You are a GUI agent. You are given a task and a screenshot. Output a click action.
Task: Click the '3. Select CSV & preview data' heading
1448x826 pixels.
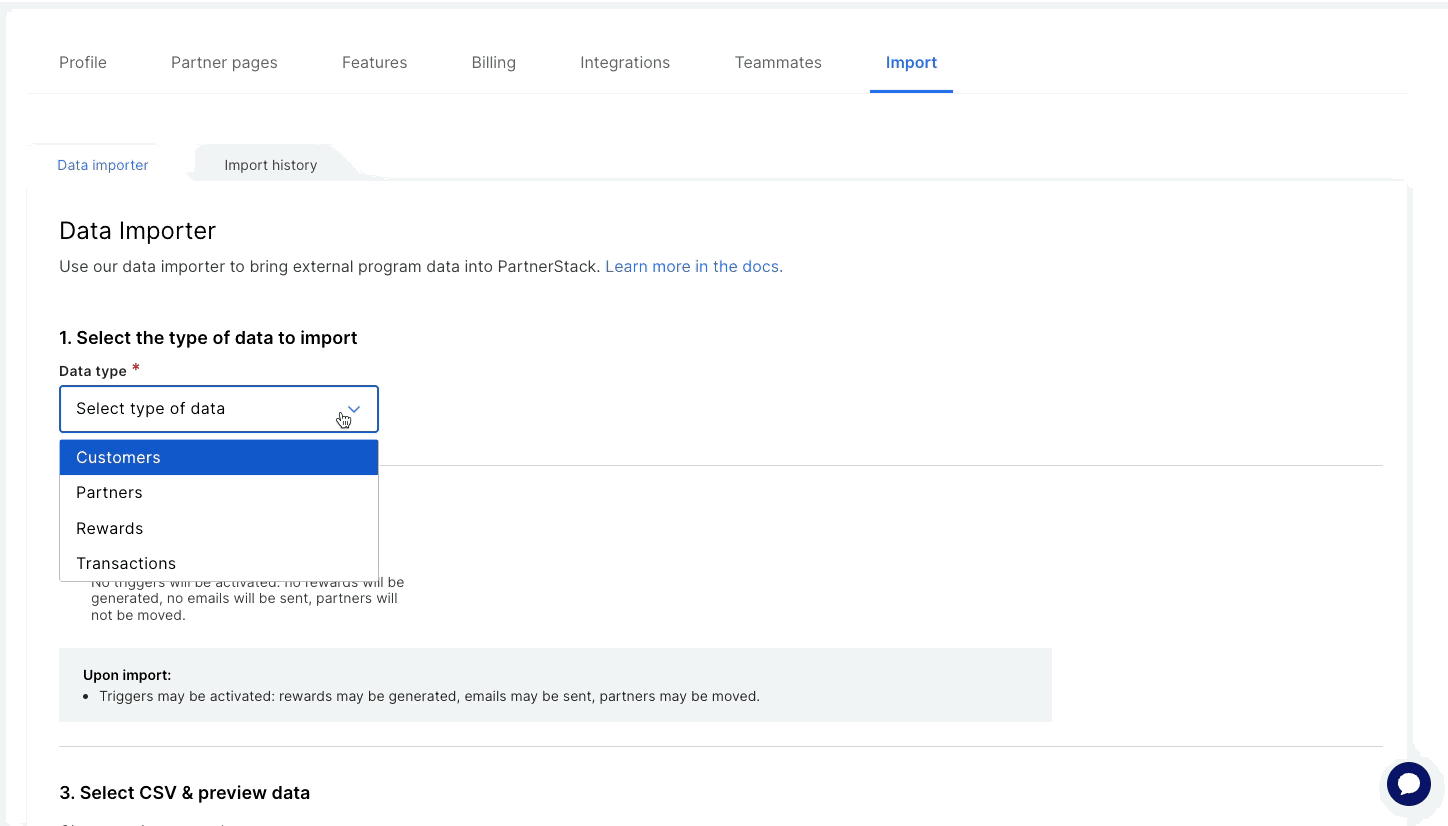click(185, 793)
